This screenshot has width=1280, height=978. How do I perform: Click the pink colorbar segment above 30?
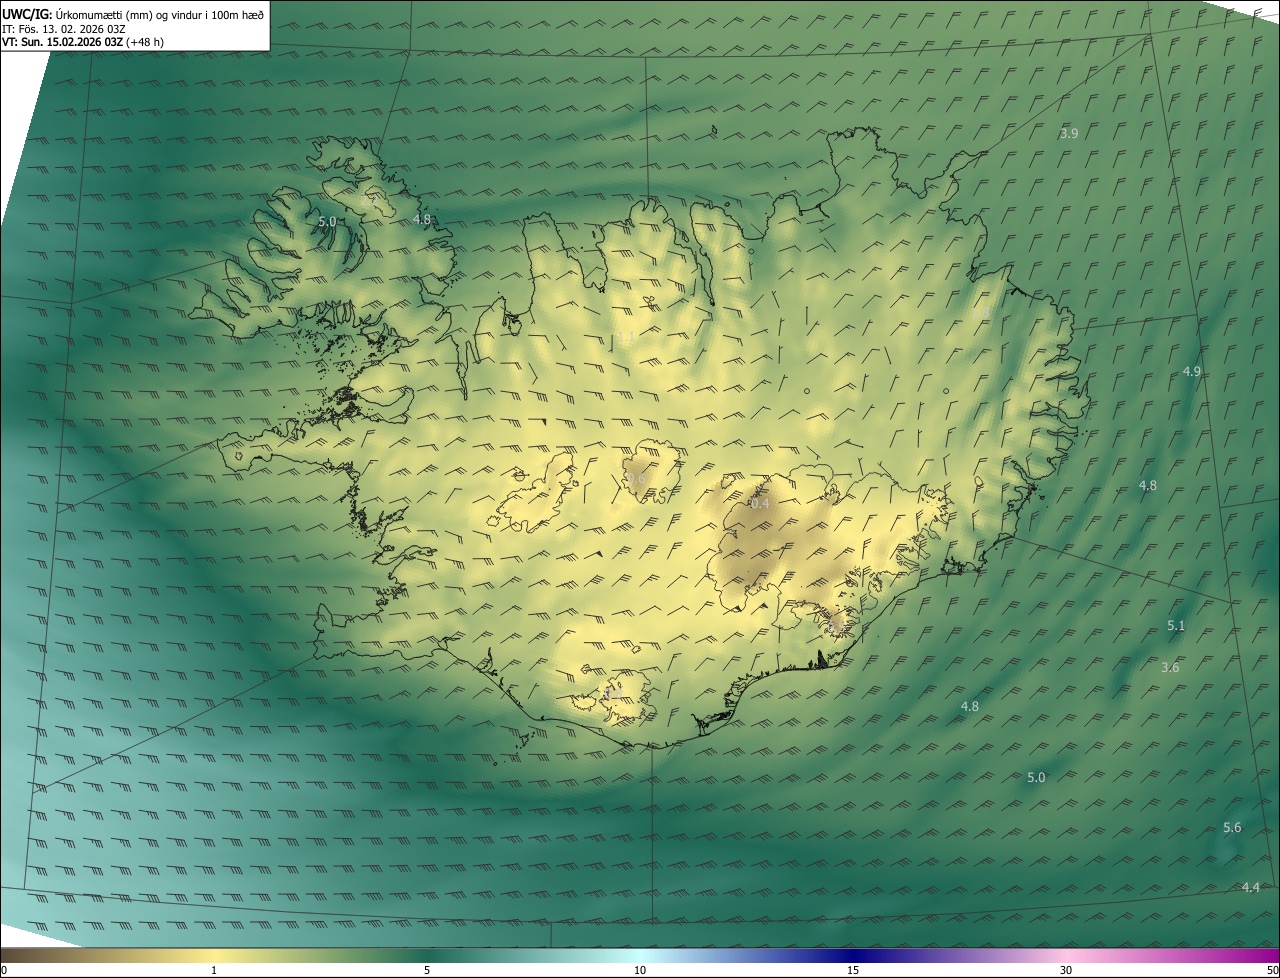pyautogui.click(x=1066, y=955)
